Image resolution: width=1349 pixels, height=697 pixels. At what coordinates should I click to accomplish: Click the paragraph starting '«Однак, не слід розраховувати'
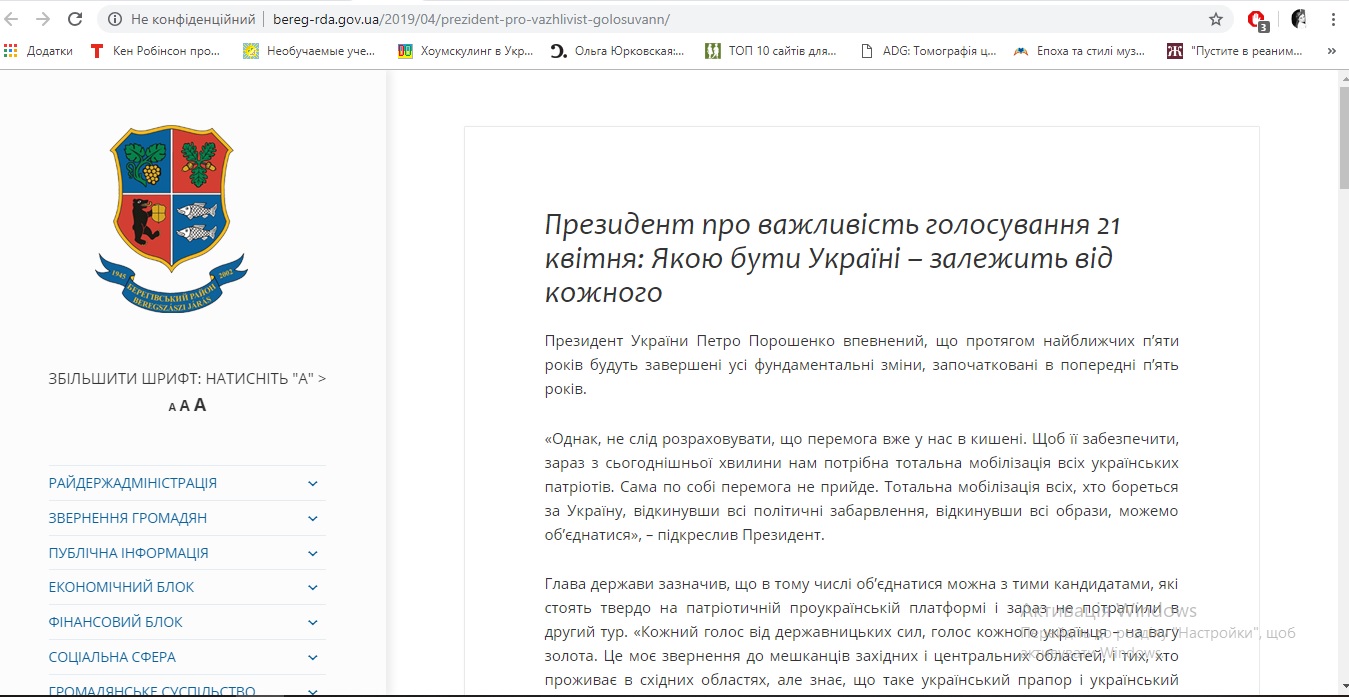tap(862, 487)
